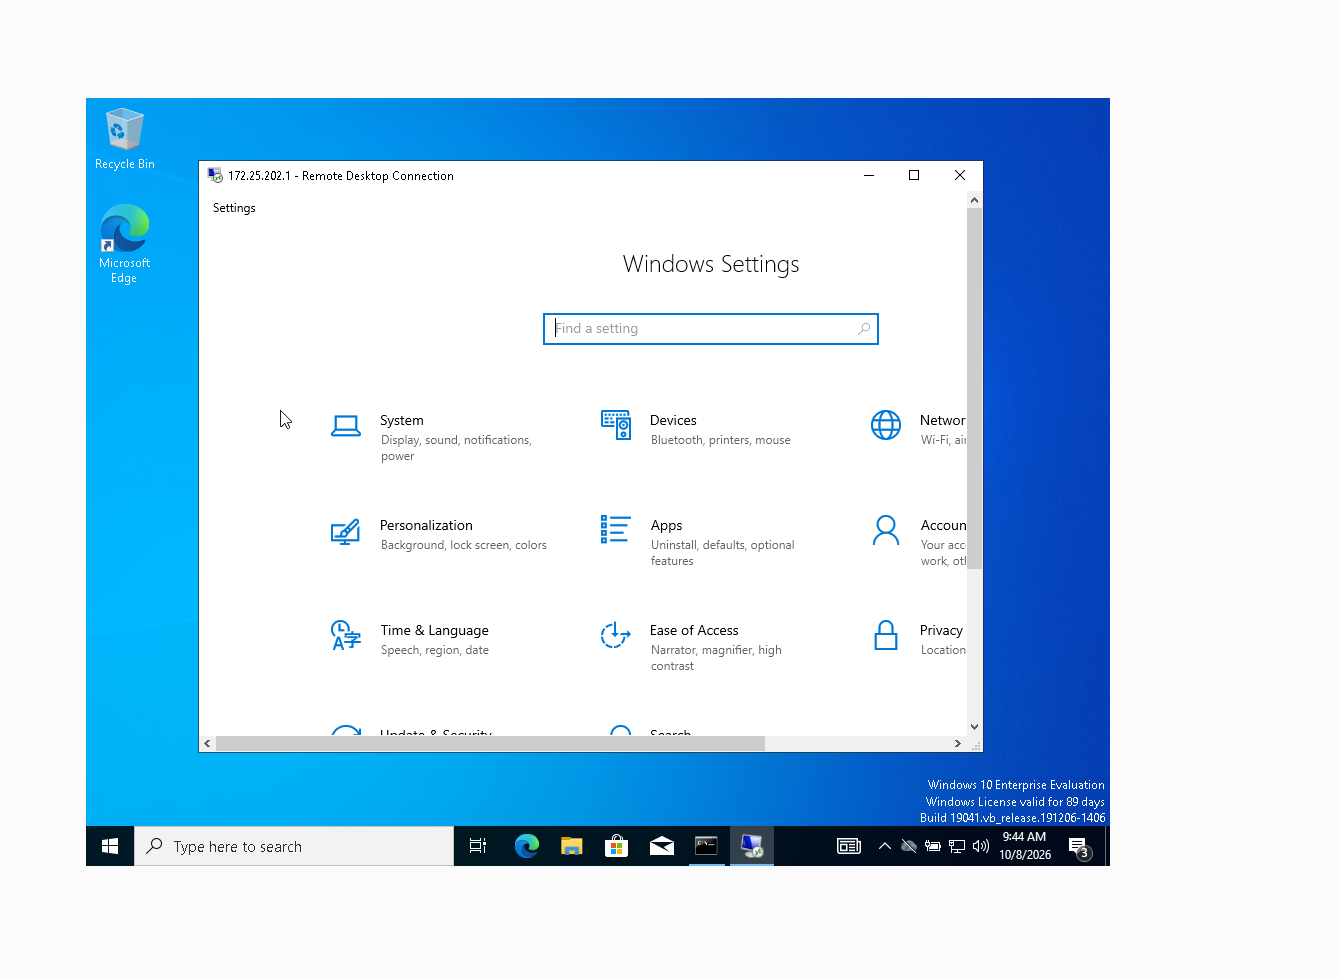Open the Windows Start menu
The image size is (1340, 978).
(110, 846)
